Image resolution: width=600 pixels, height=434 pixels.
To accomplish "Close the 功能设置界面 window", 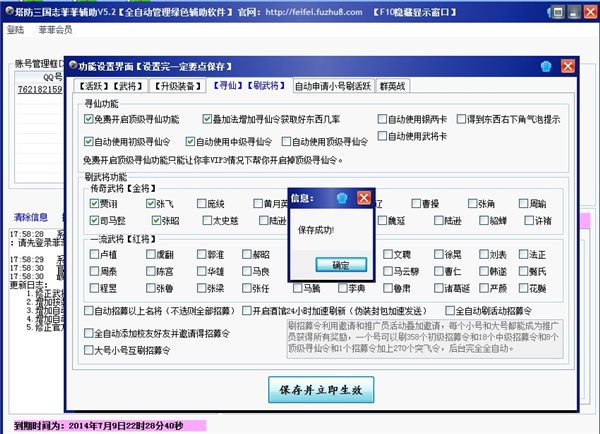I will point(568,66).
